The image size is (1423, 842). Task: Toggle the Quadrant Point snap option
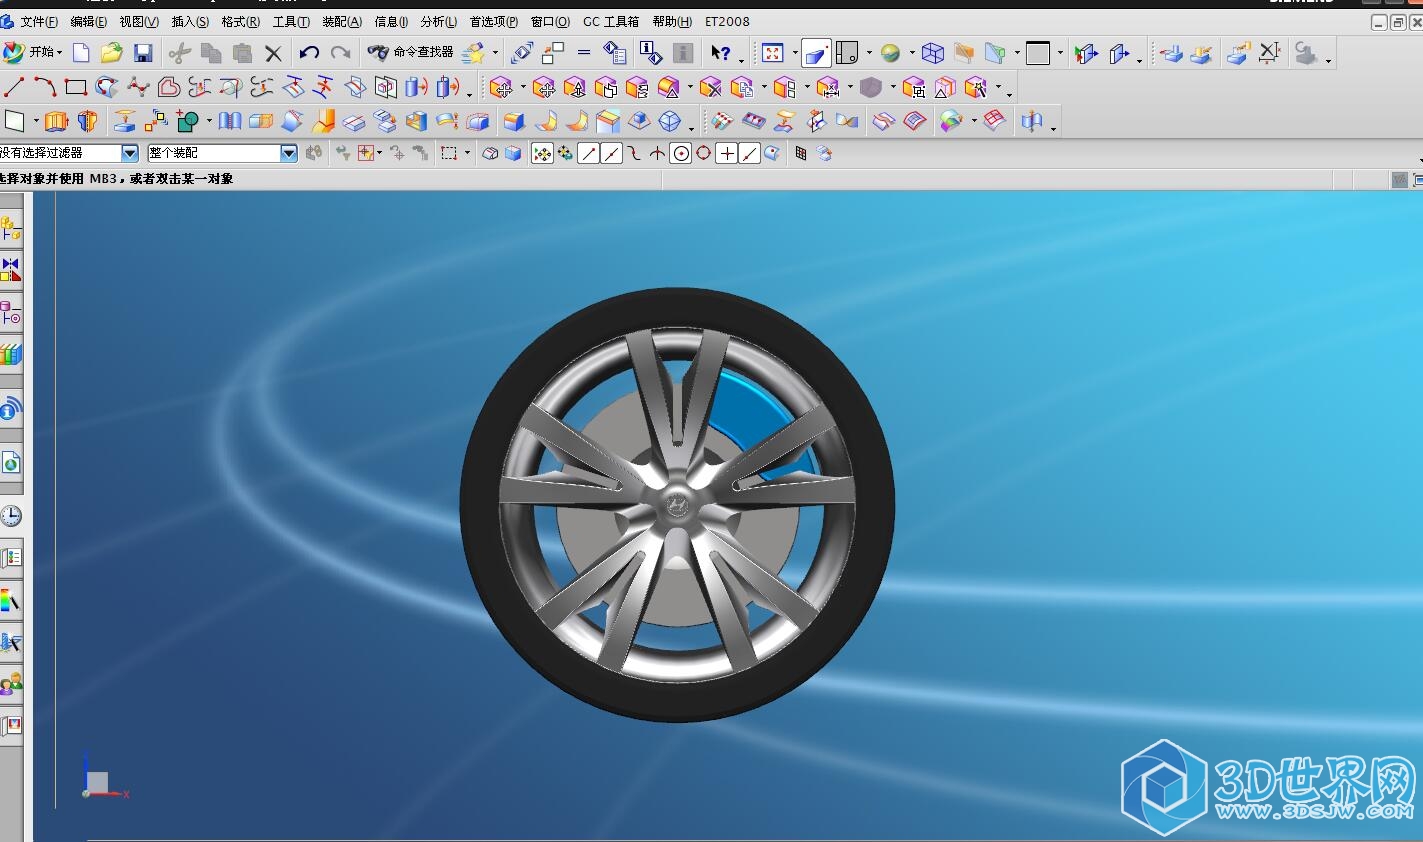click(x=704, y=153)
